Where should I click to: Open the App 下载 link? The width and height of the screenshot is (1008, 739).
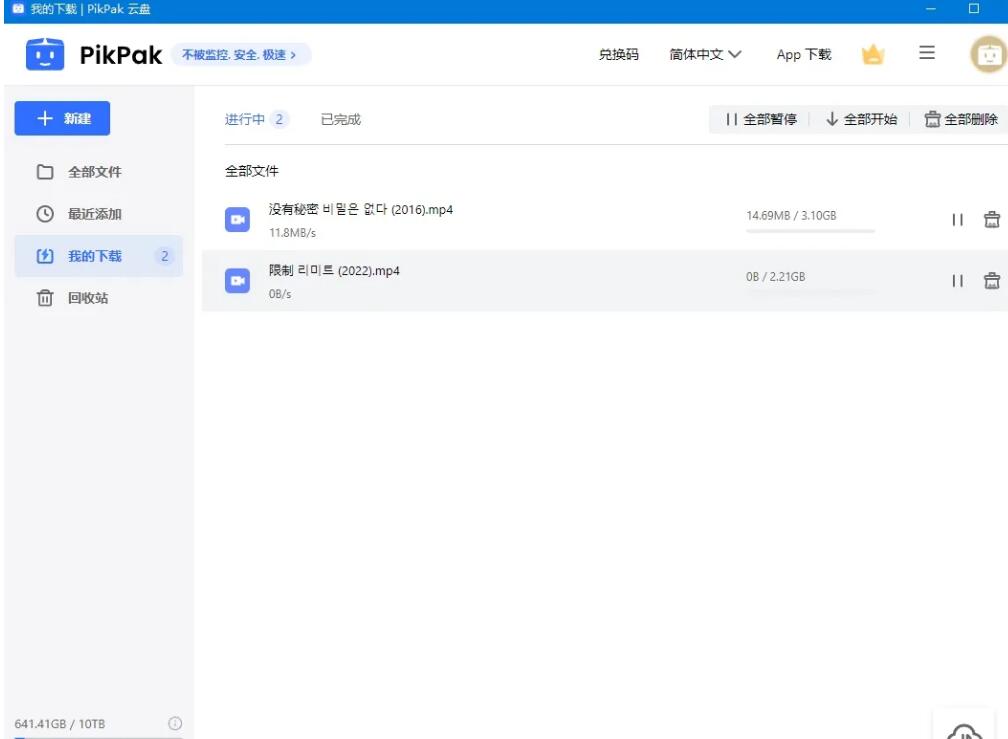(x=804, y=55)
